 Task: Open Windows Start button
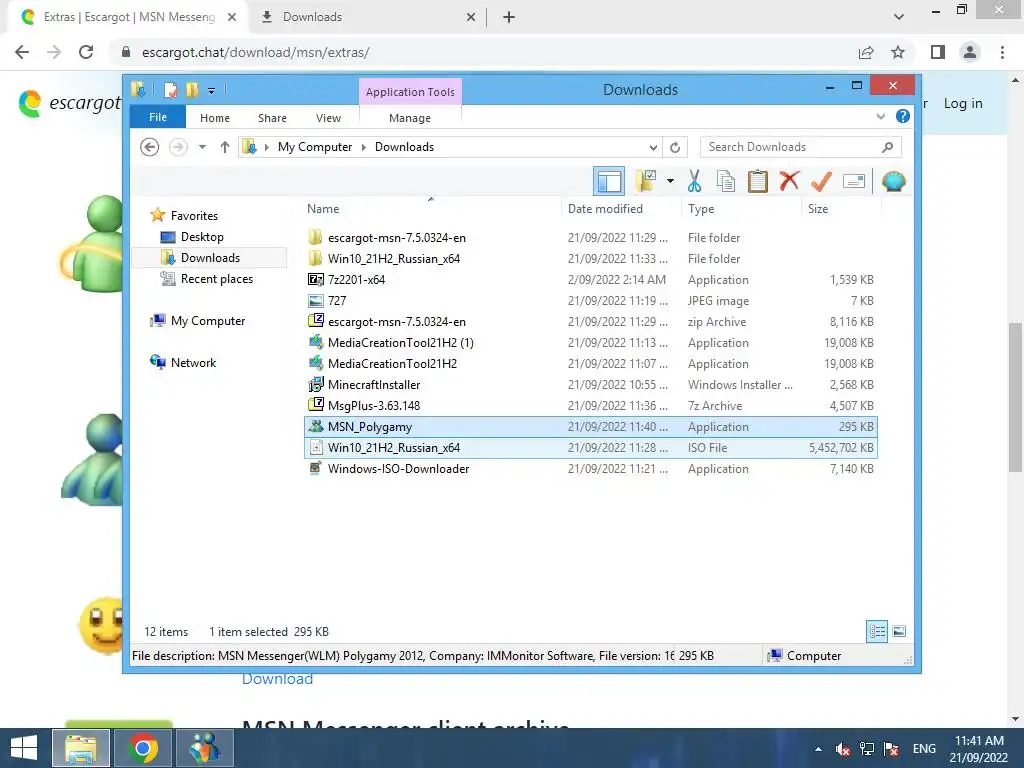(x=24, y=748)
